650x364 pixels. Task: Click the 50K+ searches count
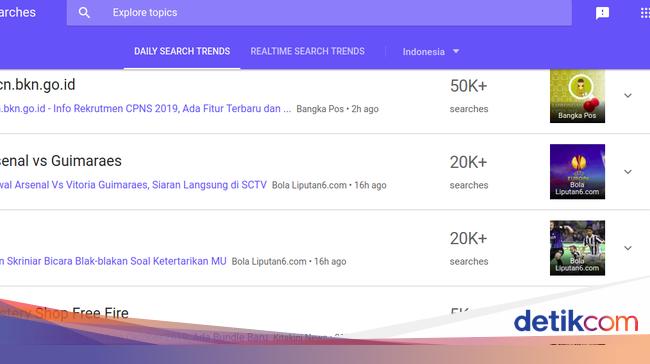pos(468,86)
